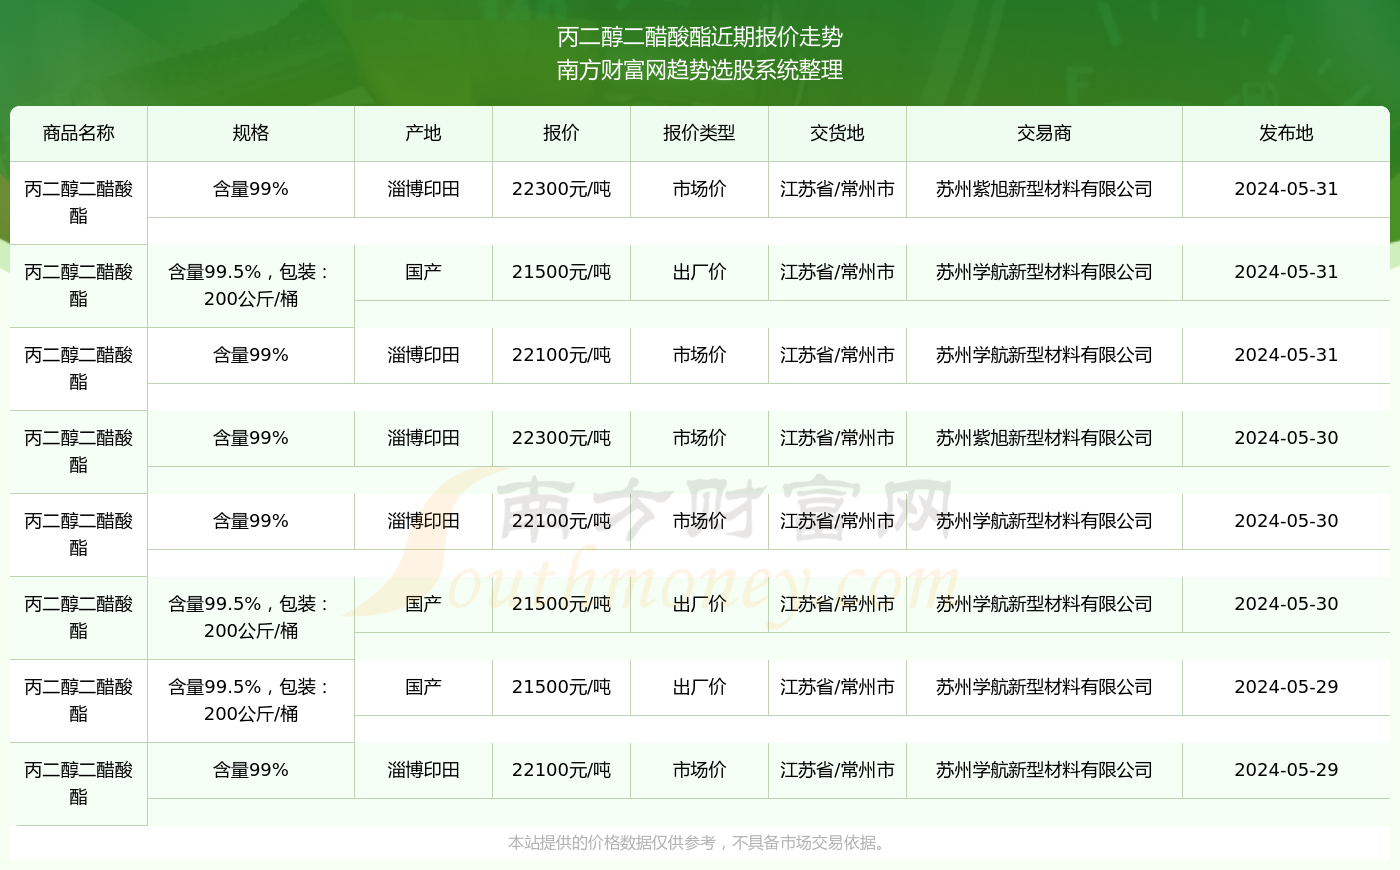
Task: Click 21500元/吨 price in the 2024-05-31 row
Action: 561,272
